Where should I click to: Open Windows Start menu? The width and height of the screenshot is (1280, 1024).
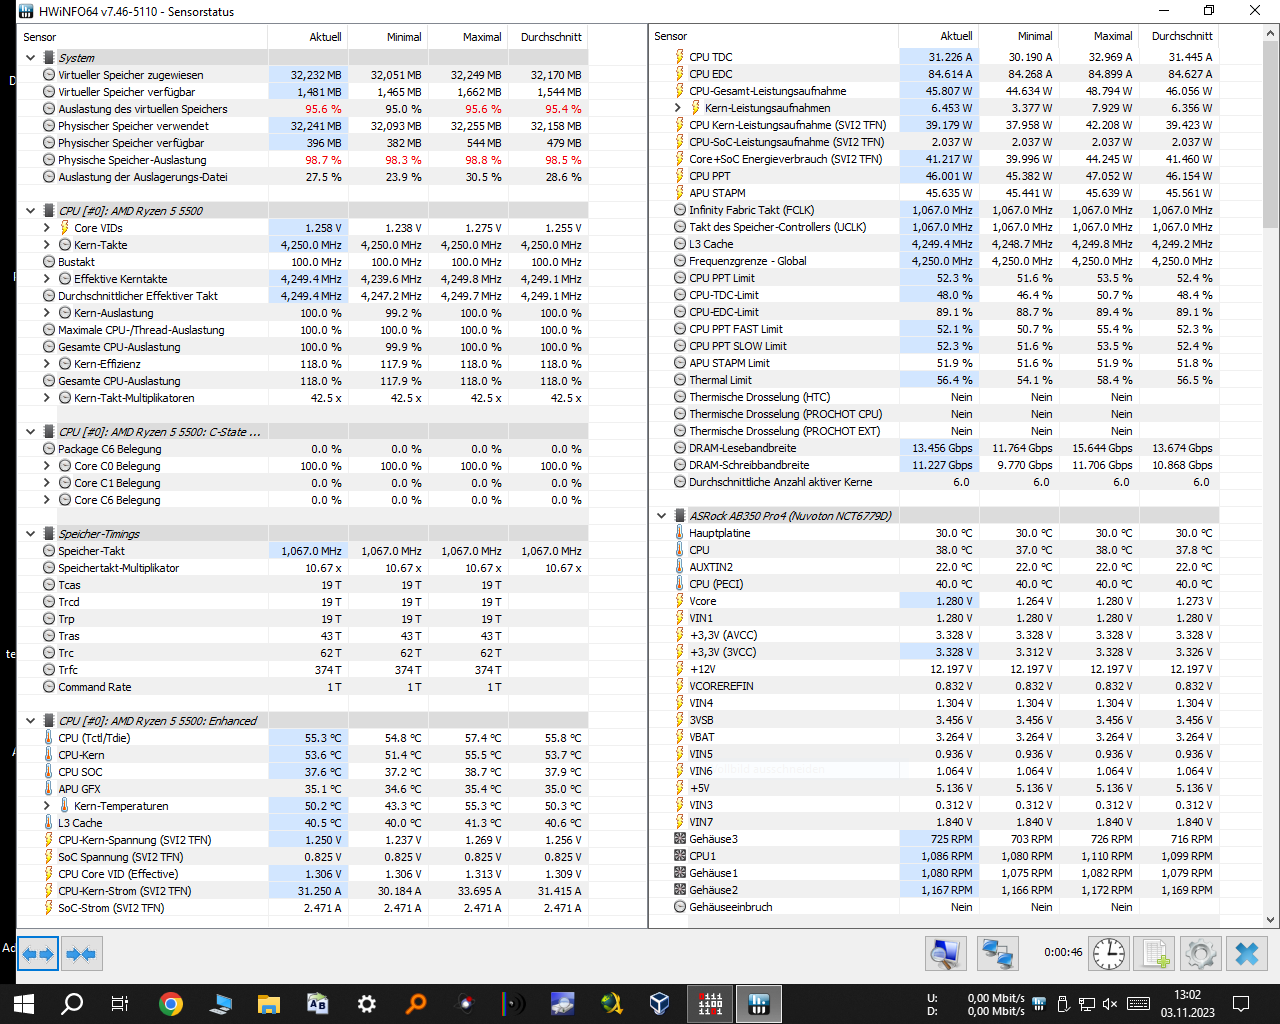24,1004
